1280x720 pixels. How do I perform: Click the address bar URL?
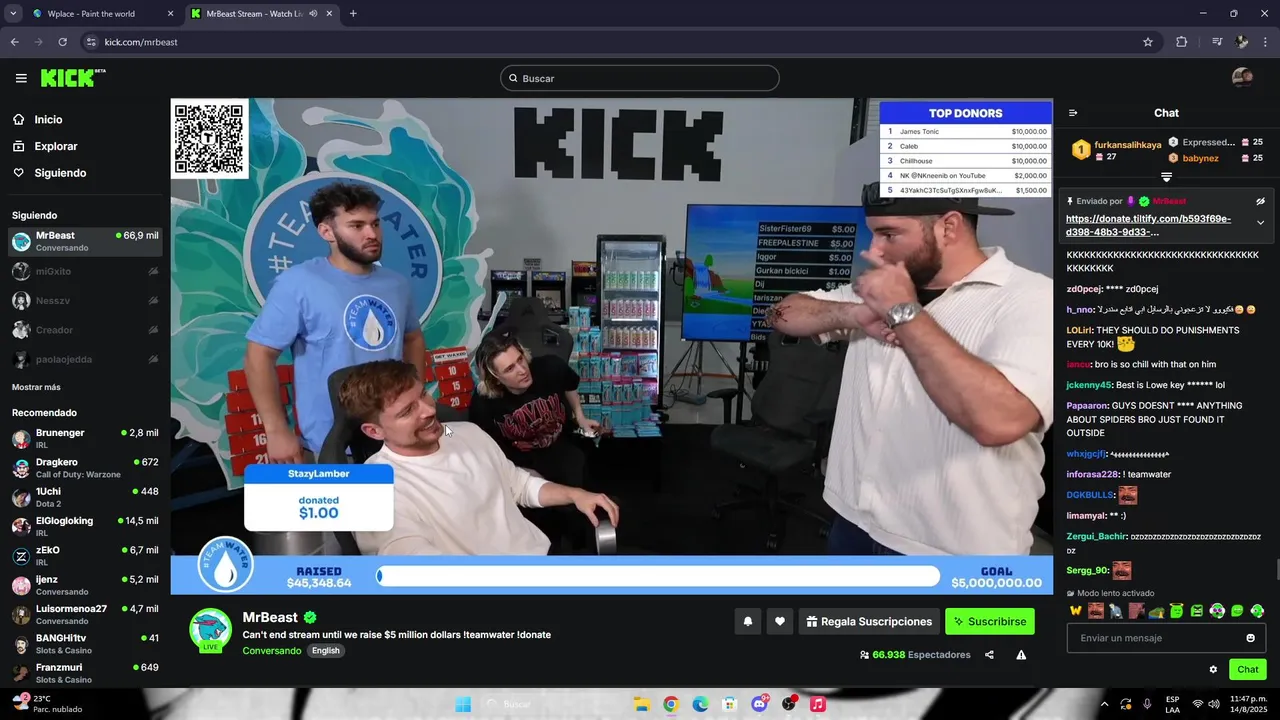141,42
